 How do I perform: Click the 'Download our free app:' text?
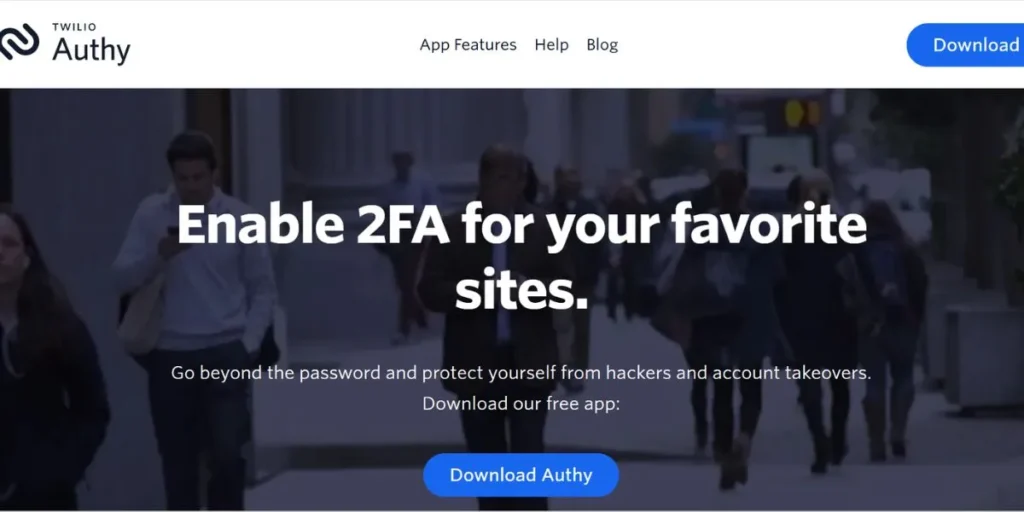521,404
